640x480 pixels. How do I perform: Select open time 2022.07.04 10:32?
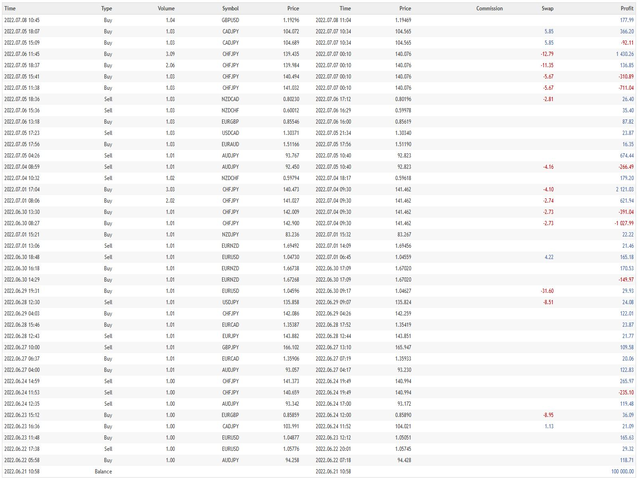point(22,178)
